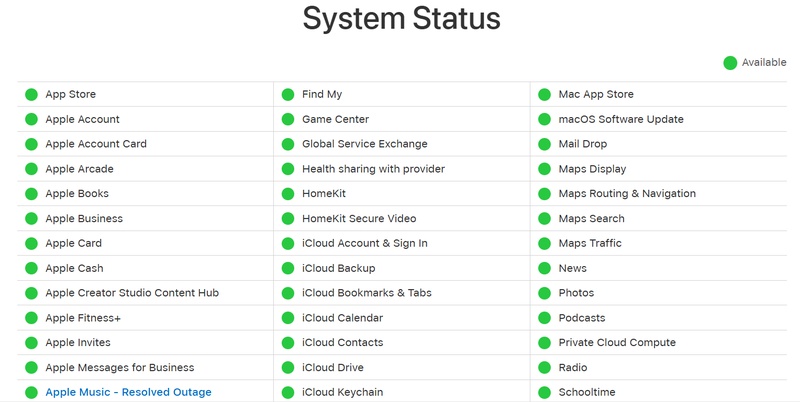Click the iCloud Drive service name
The width and height of the screenshot is (800, 402).
coord(333,367)
